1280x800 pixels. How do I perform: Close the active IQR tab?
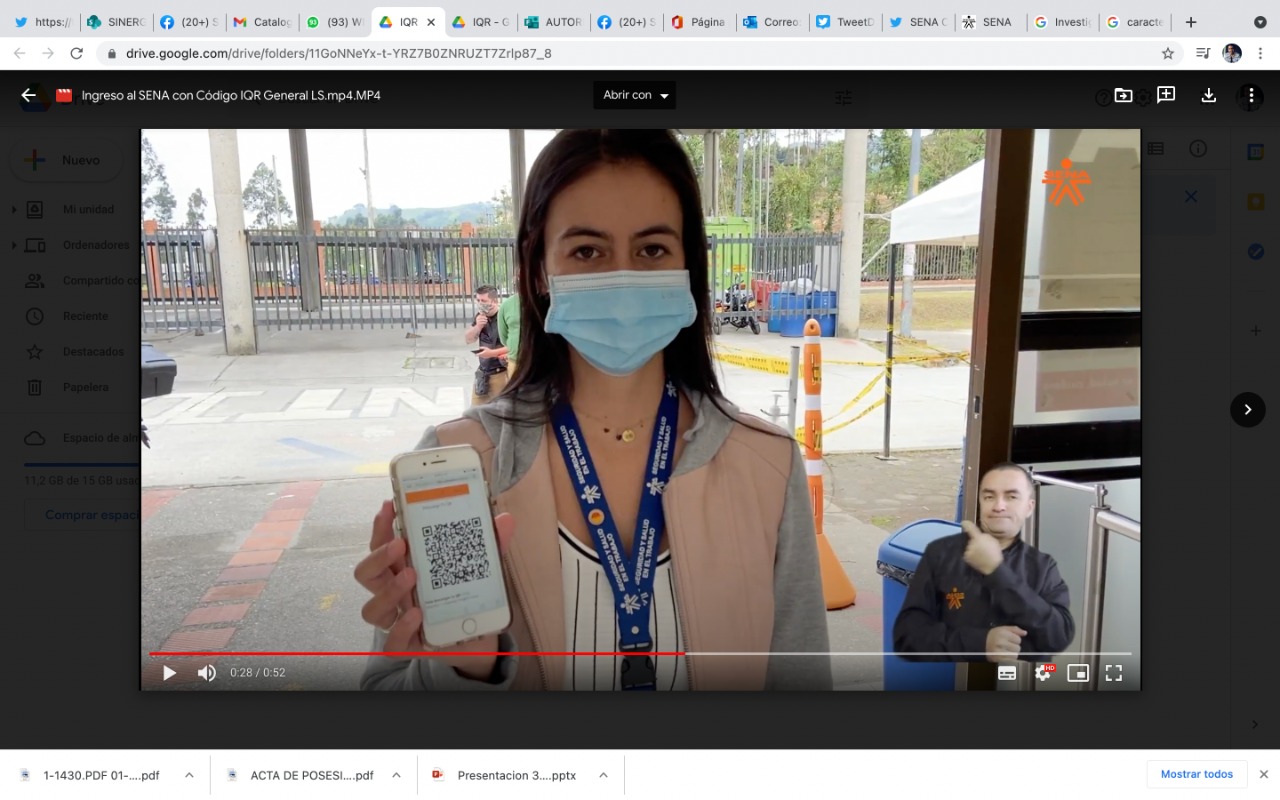[431, 22]
